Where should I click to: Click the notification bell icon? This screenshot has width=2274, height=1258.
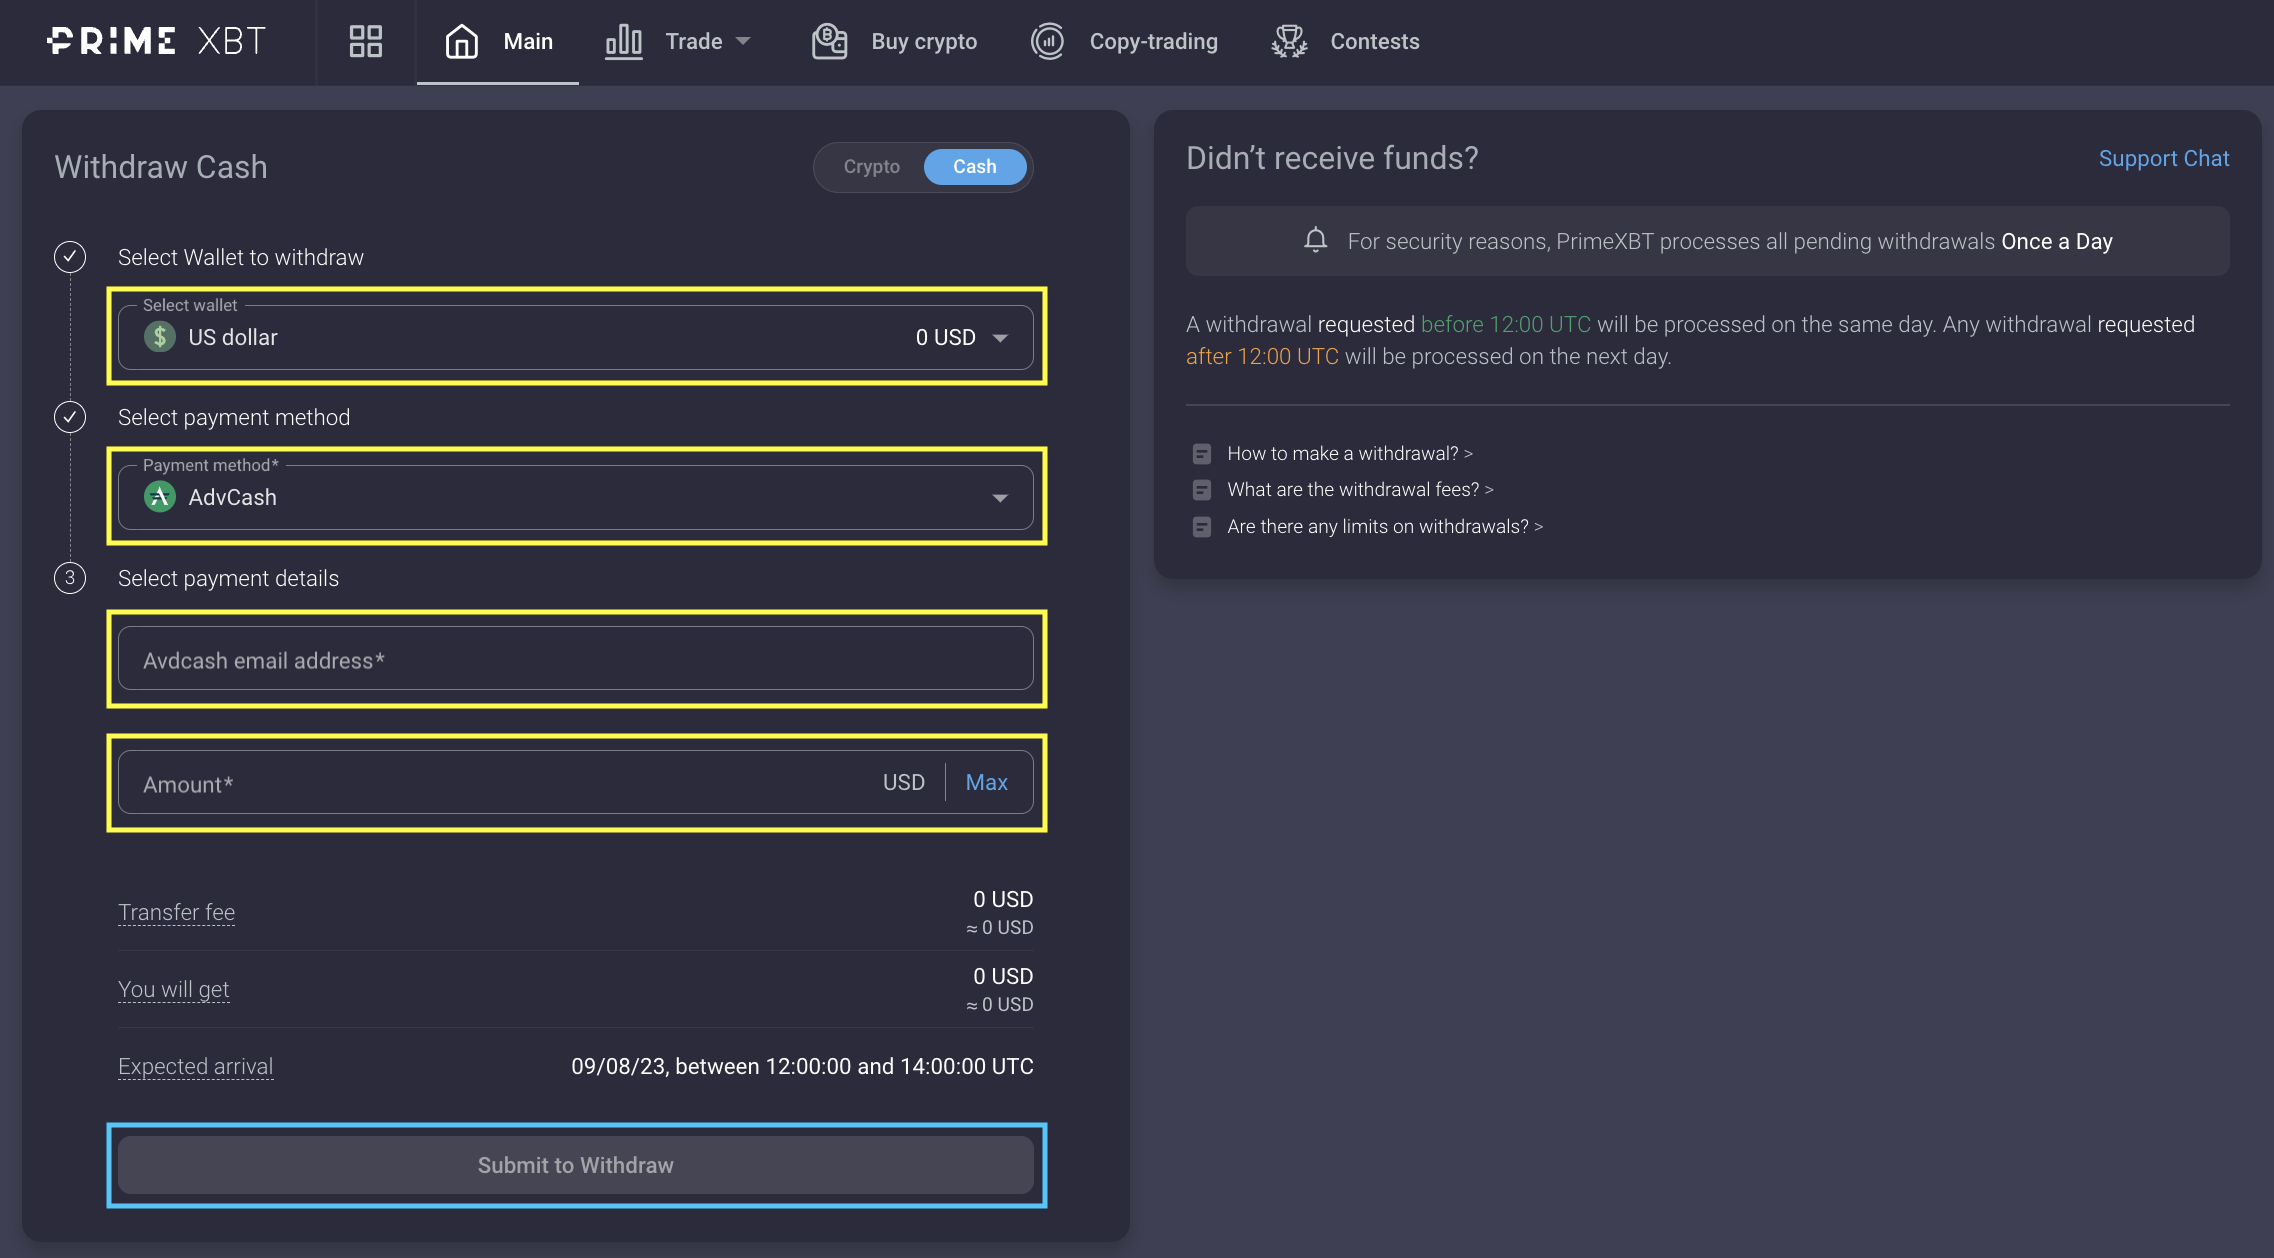click(1315, 240)
